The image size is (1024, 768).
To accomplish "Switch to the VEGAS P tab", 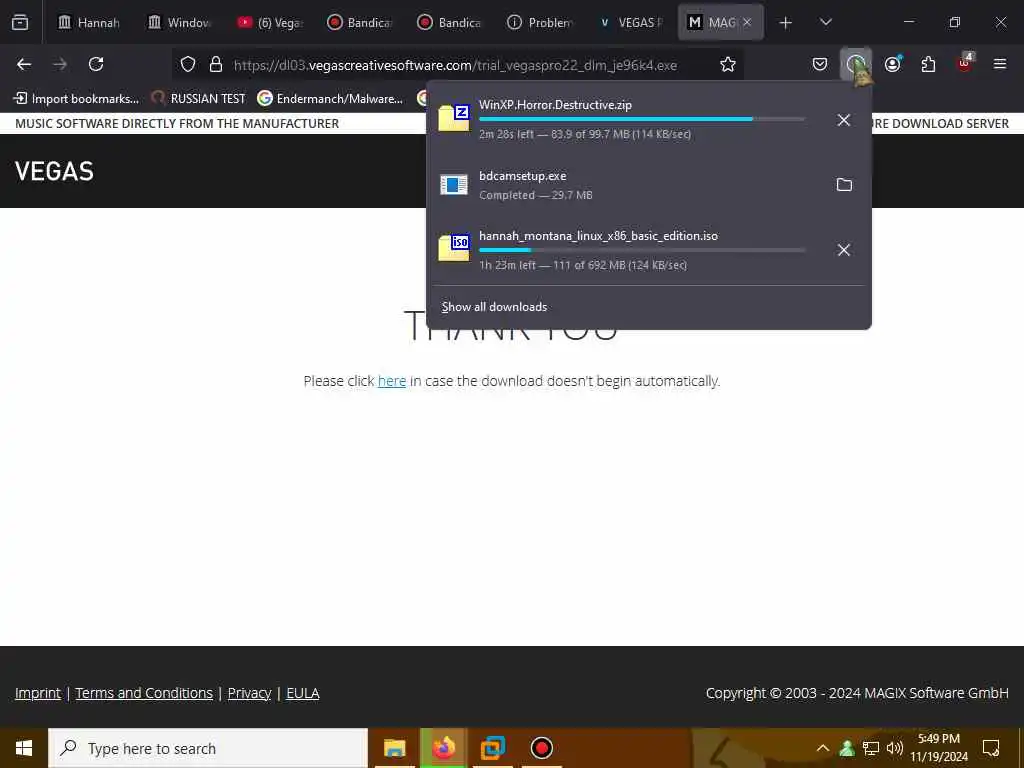I will point(630,22).
